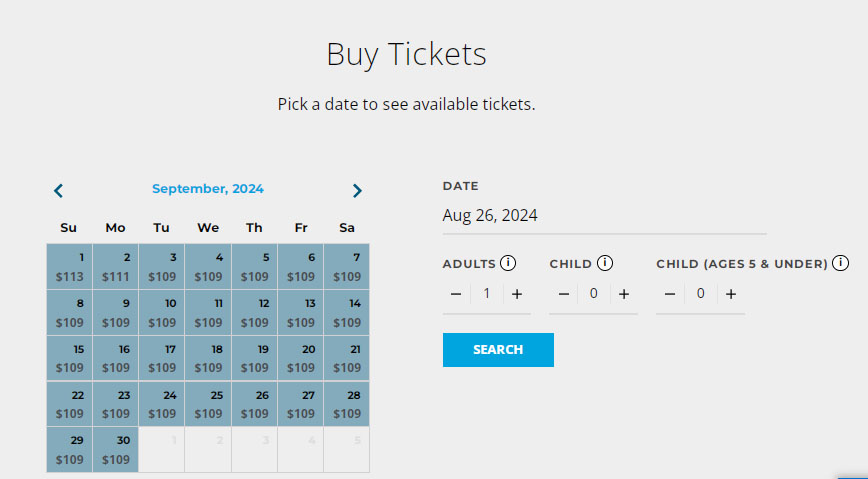Pick September 30 date cell
Viewport: 868px width, 479px height.
tap(116, 450)
